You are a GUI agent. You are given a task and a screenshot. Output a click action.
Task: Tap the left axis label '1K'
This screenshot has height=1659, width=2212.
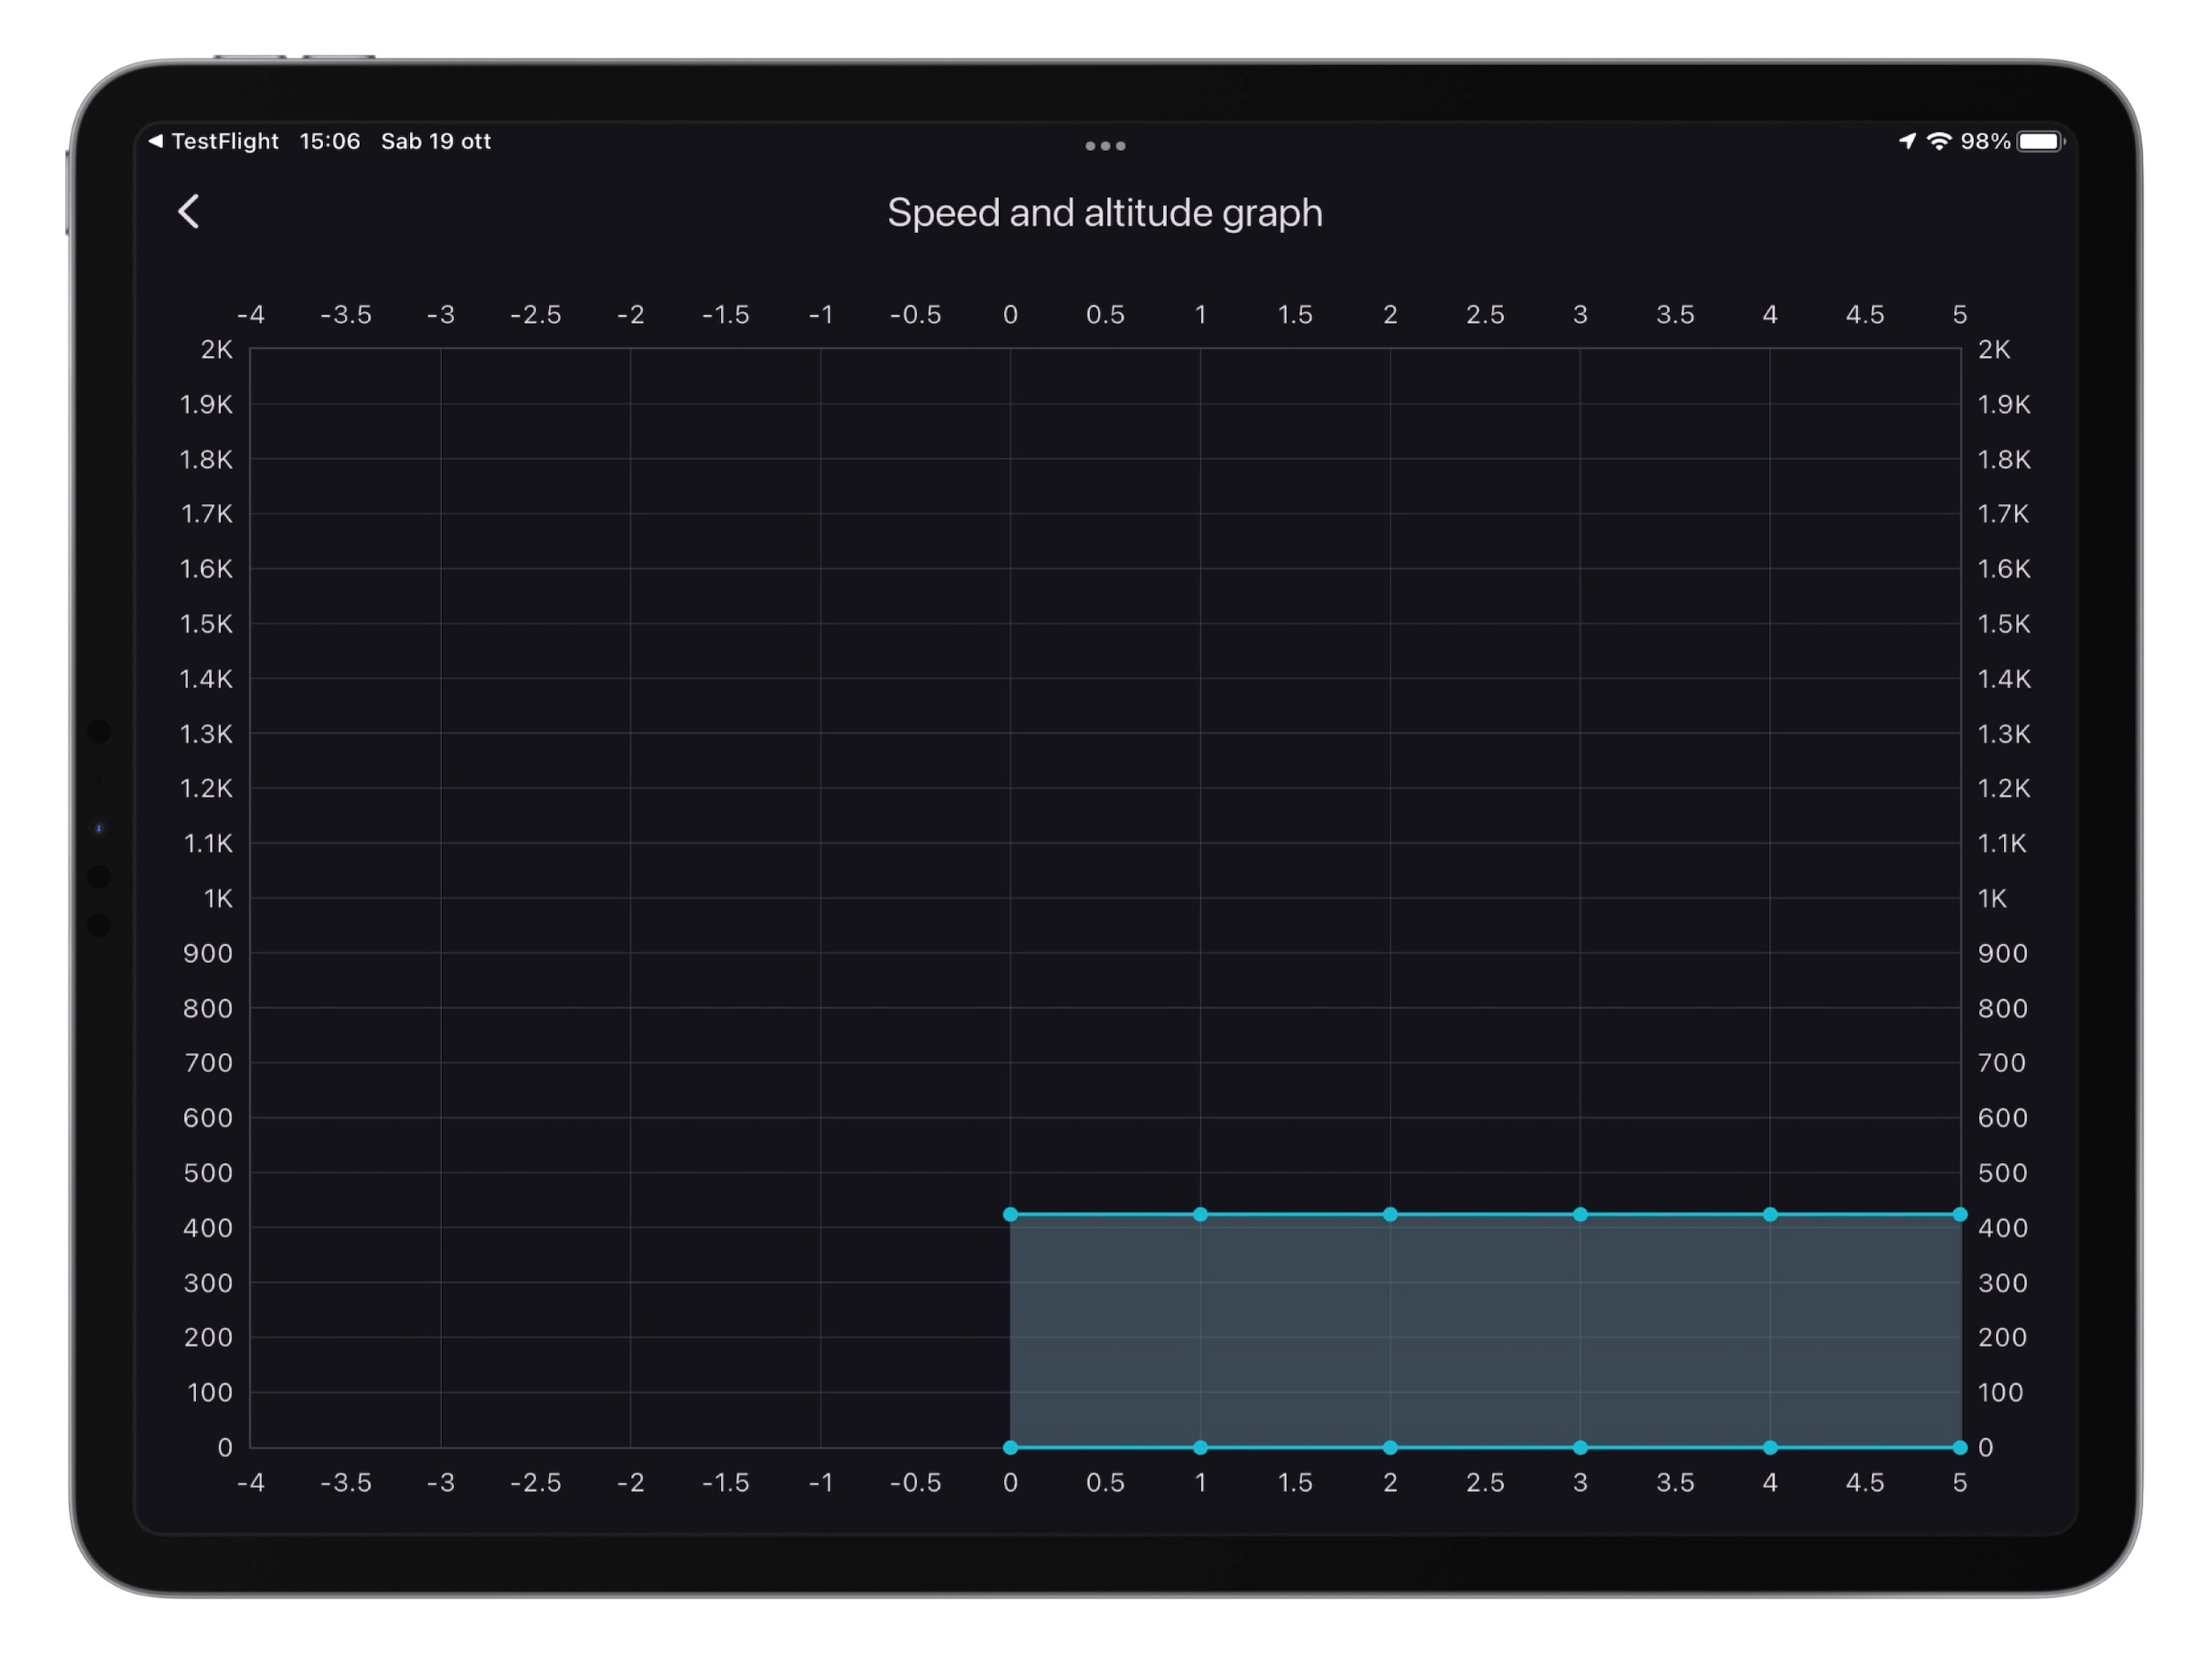[219, 898]
